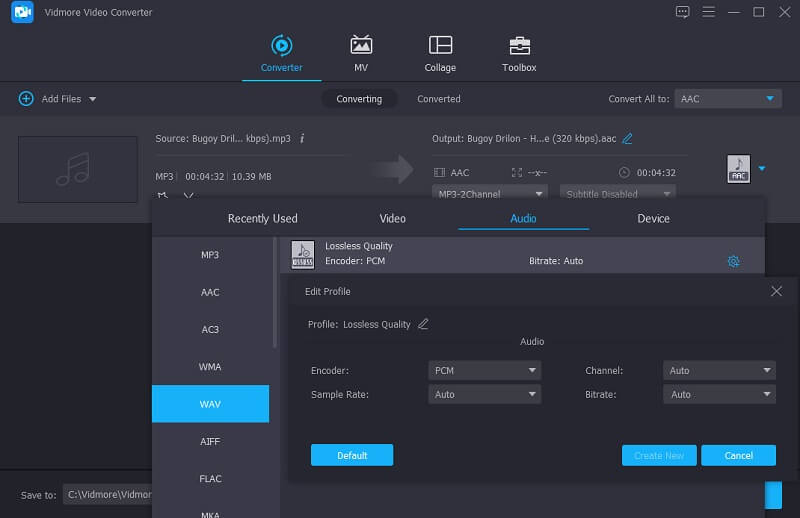Click the gear icon for Lossless Quality
This screenshot has height=518, width=800.
[733, 261]
